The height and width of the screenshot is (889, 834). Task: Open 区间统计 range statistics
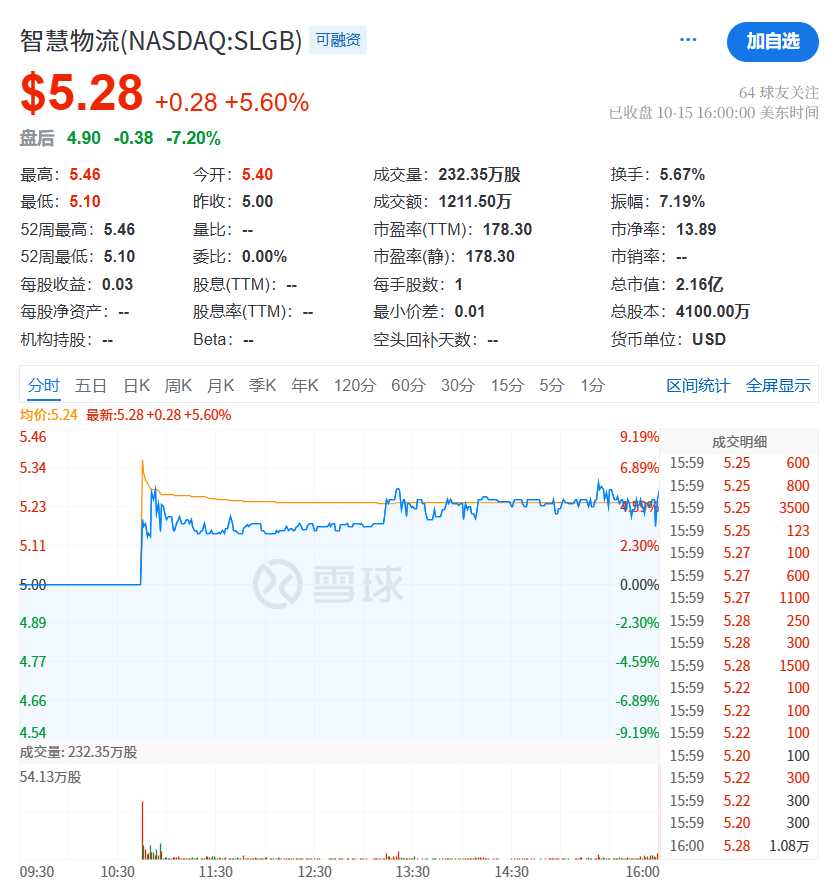[698, 385]
